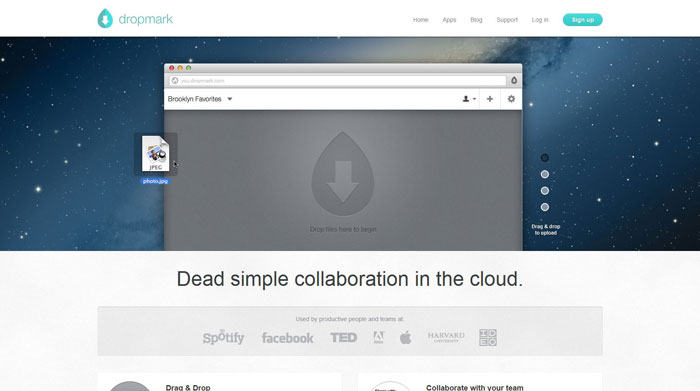The width and height of the screenshot is (700, 391).
Task: Click the dropmark droplet logo icon
Action: [x=105, y=18]
